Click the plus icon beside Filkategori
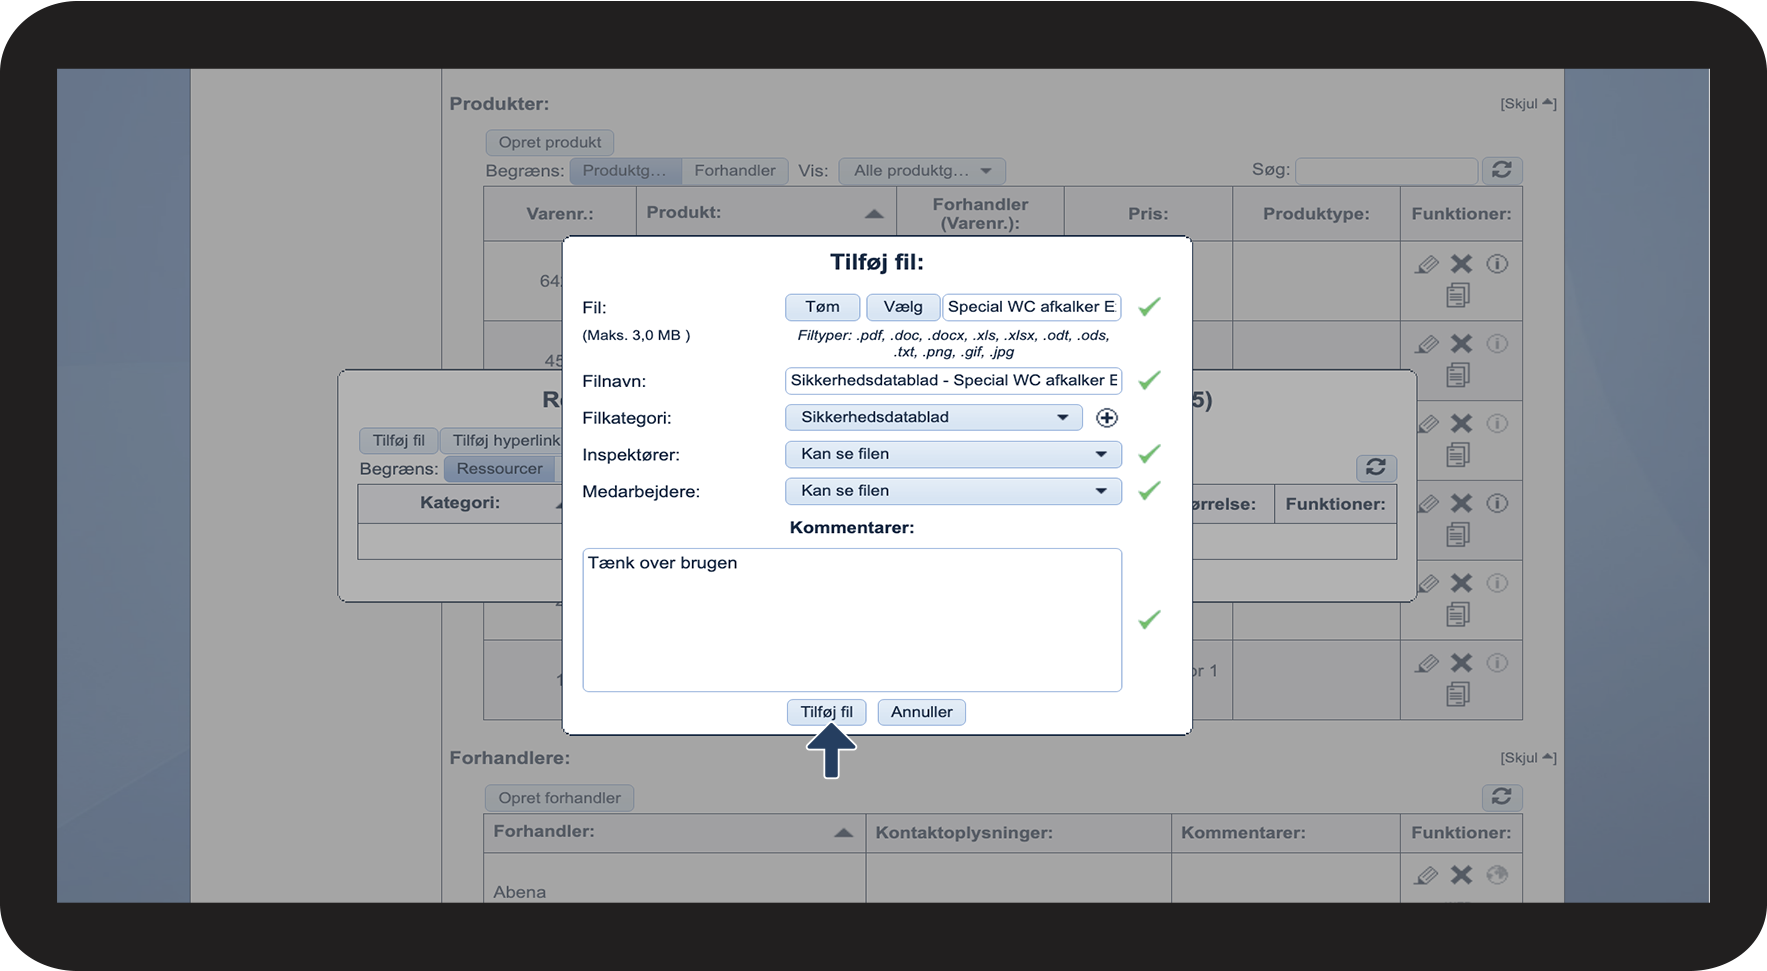The width and height of the screenshot is (1767, 971). coord(1106,418)
